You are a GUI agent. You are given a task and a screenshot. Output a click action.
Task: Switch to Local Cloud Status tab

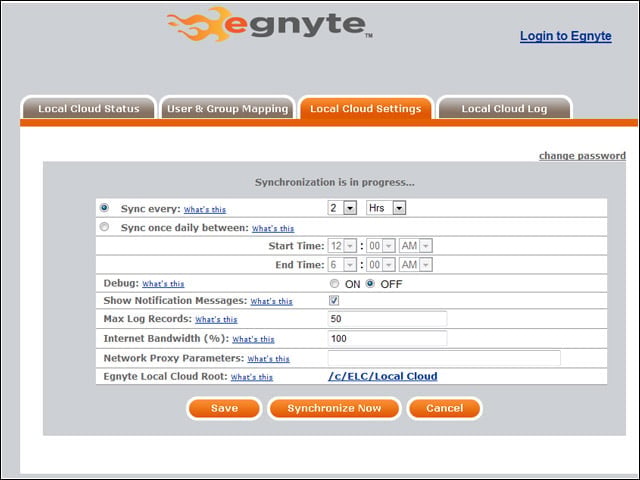pos(89,108)
